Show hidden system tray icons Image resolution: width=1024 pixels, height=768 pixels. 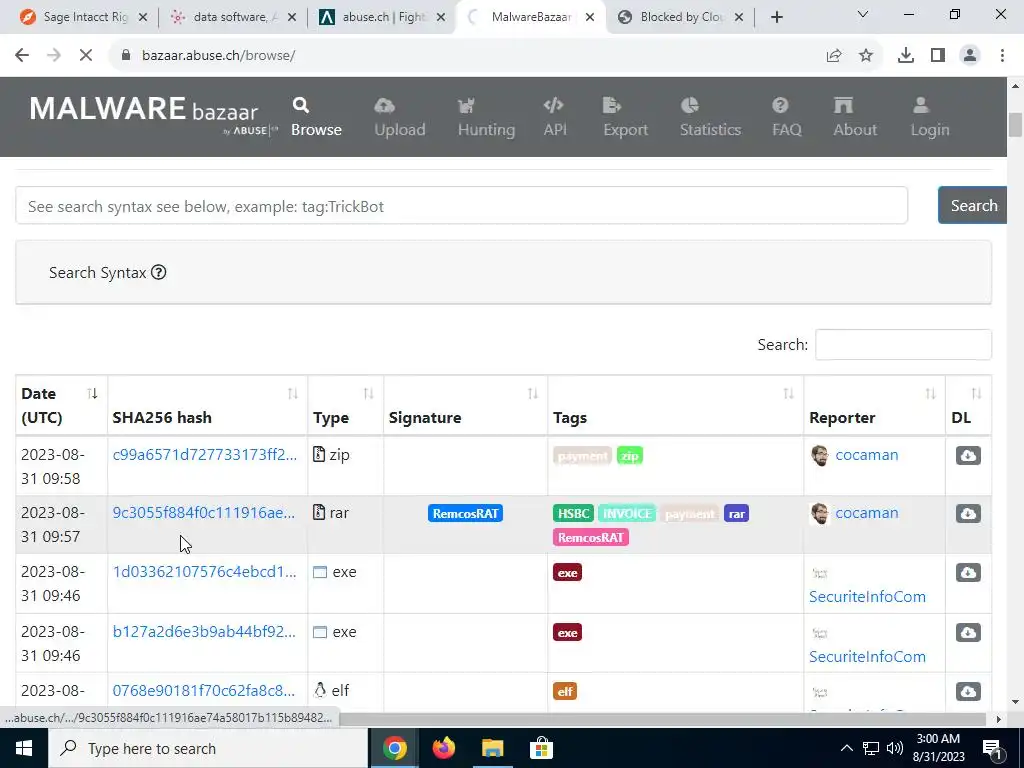846,748
